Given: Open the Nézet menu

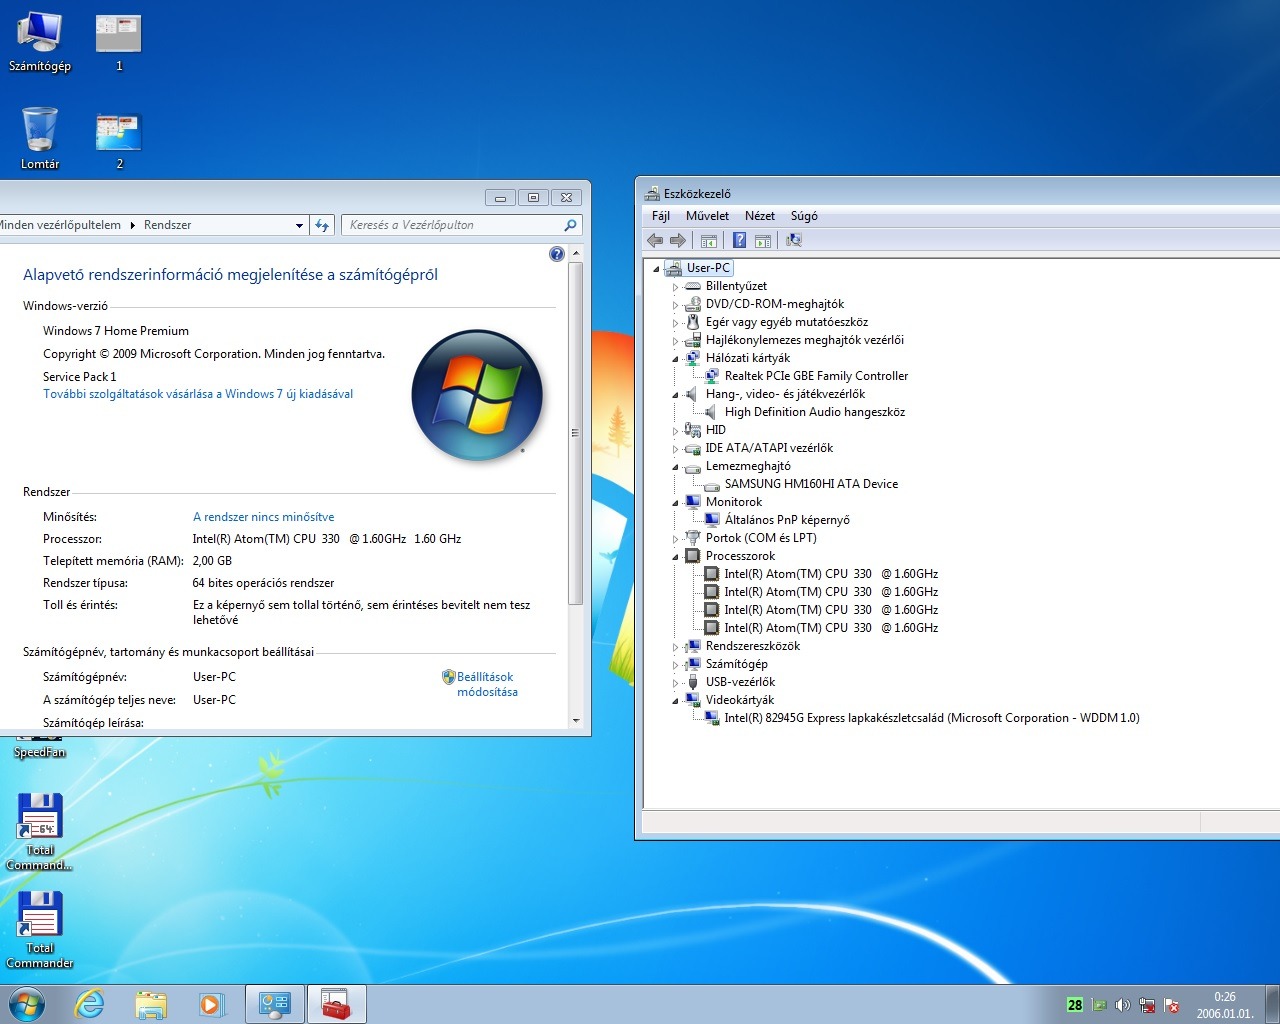Looking at the screenshot, I should pyautogui.click(x=760, y=216).
